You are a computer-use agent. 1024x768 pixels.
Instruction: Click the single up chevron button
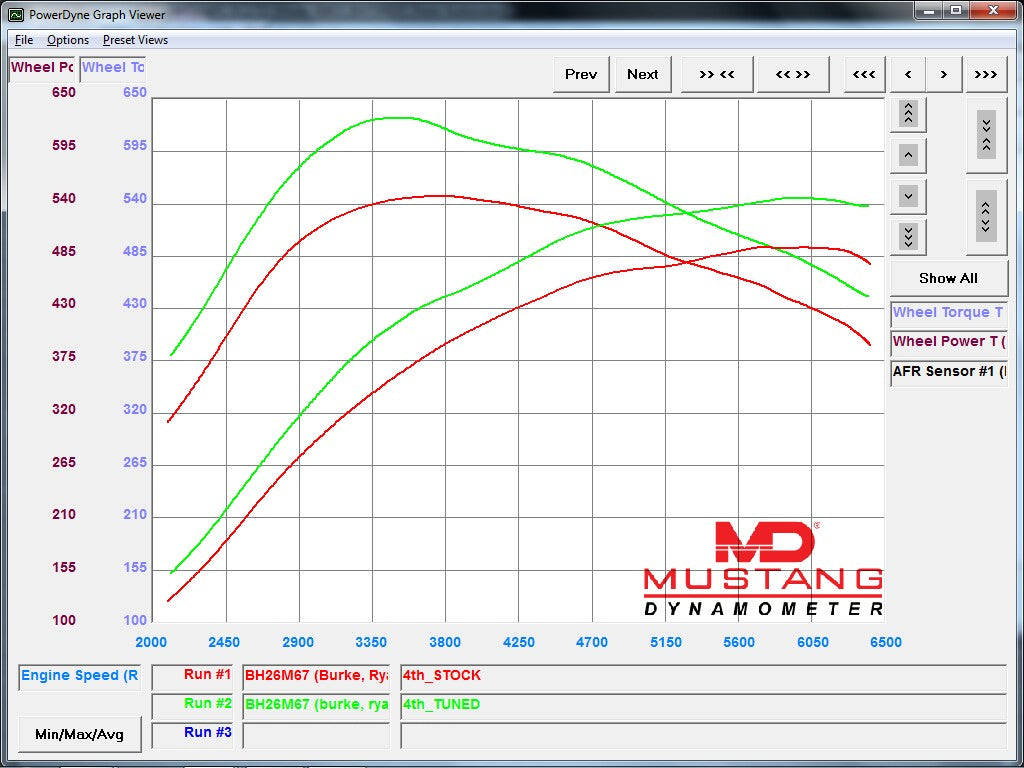tap(908, 155)
